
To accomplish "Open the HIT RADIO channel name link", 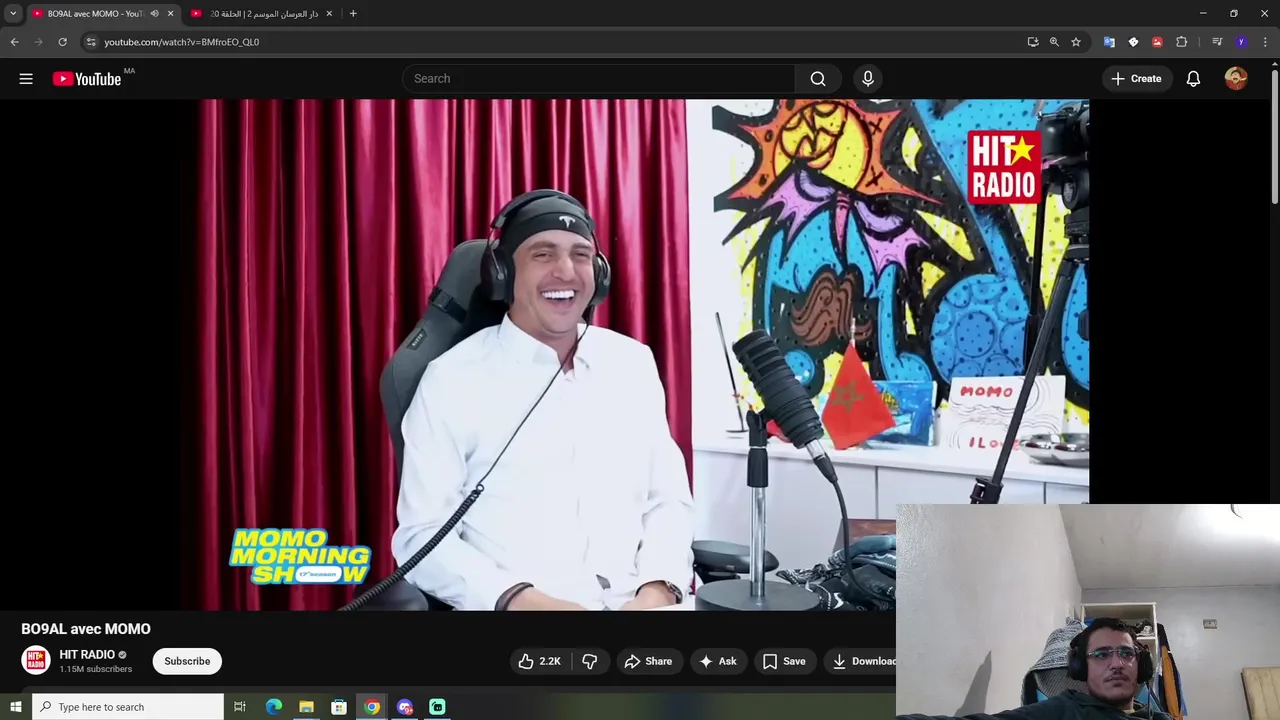I will click(87, 655).
